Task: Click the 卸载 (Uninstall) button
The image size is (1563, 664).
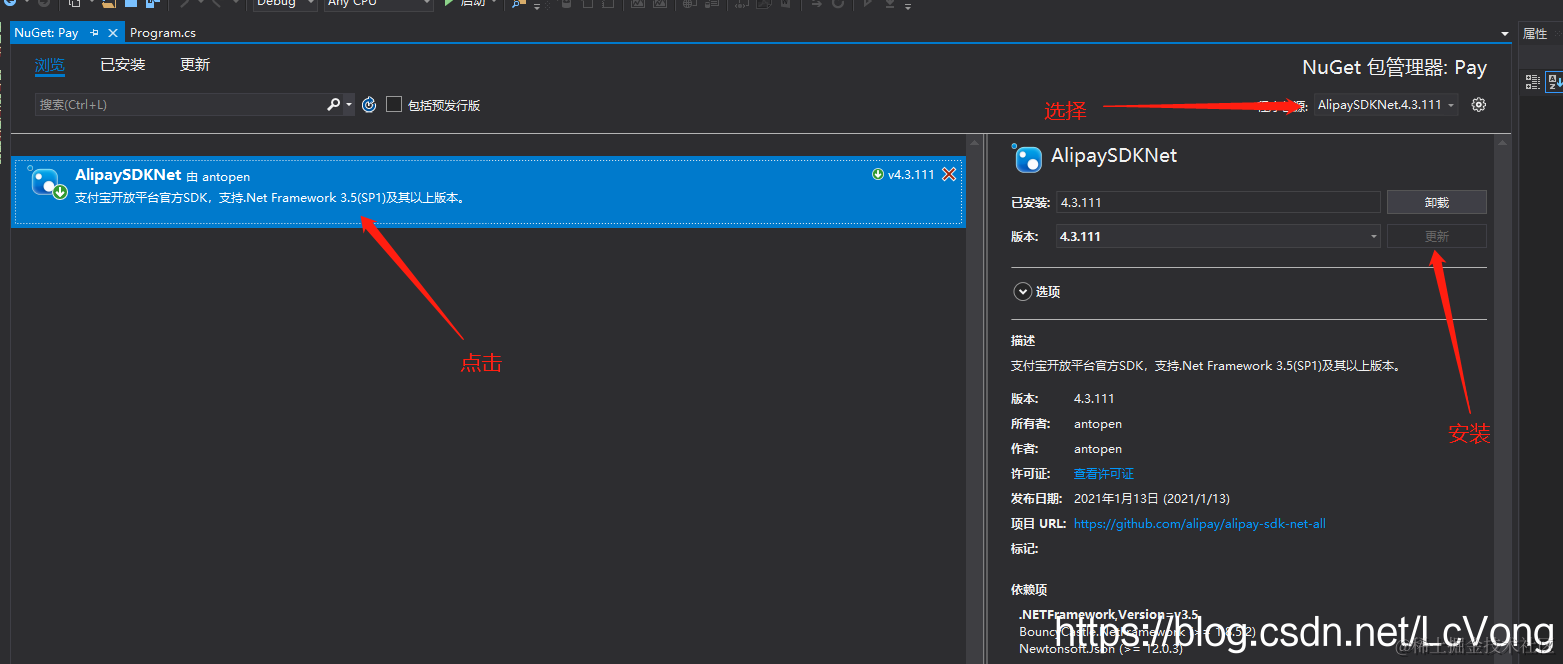Action: 1436,202
